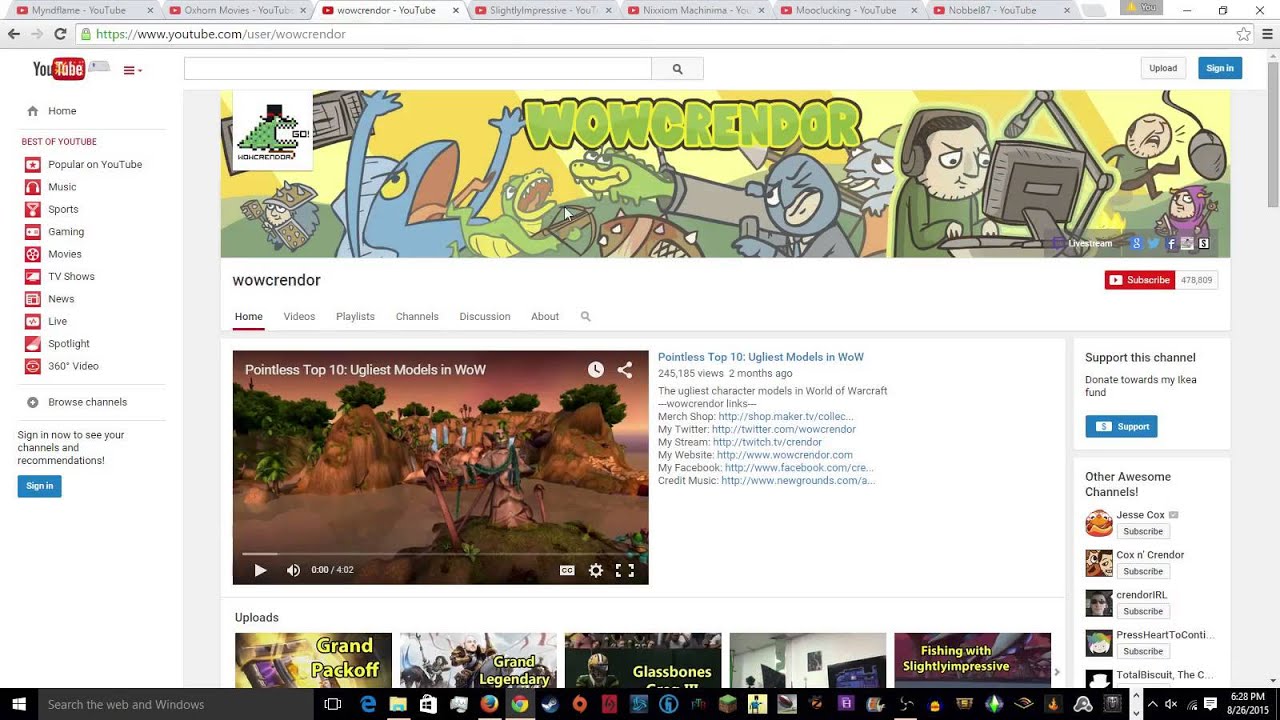Screen dimensions: 1280x720
Task: Open TV Shows in sidebar
Action: click(71, 276)
